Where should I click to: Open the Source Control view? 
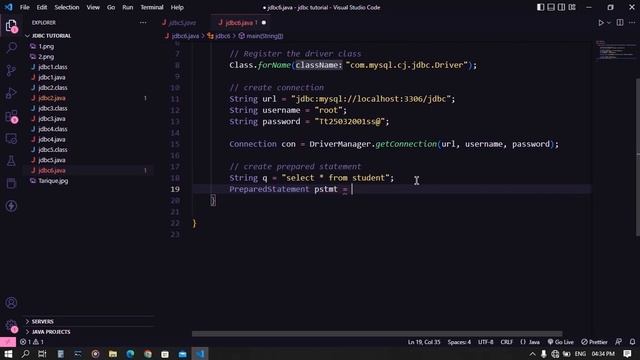point(11,70)
